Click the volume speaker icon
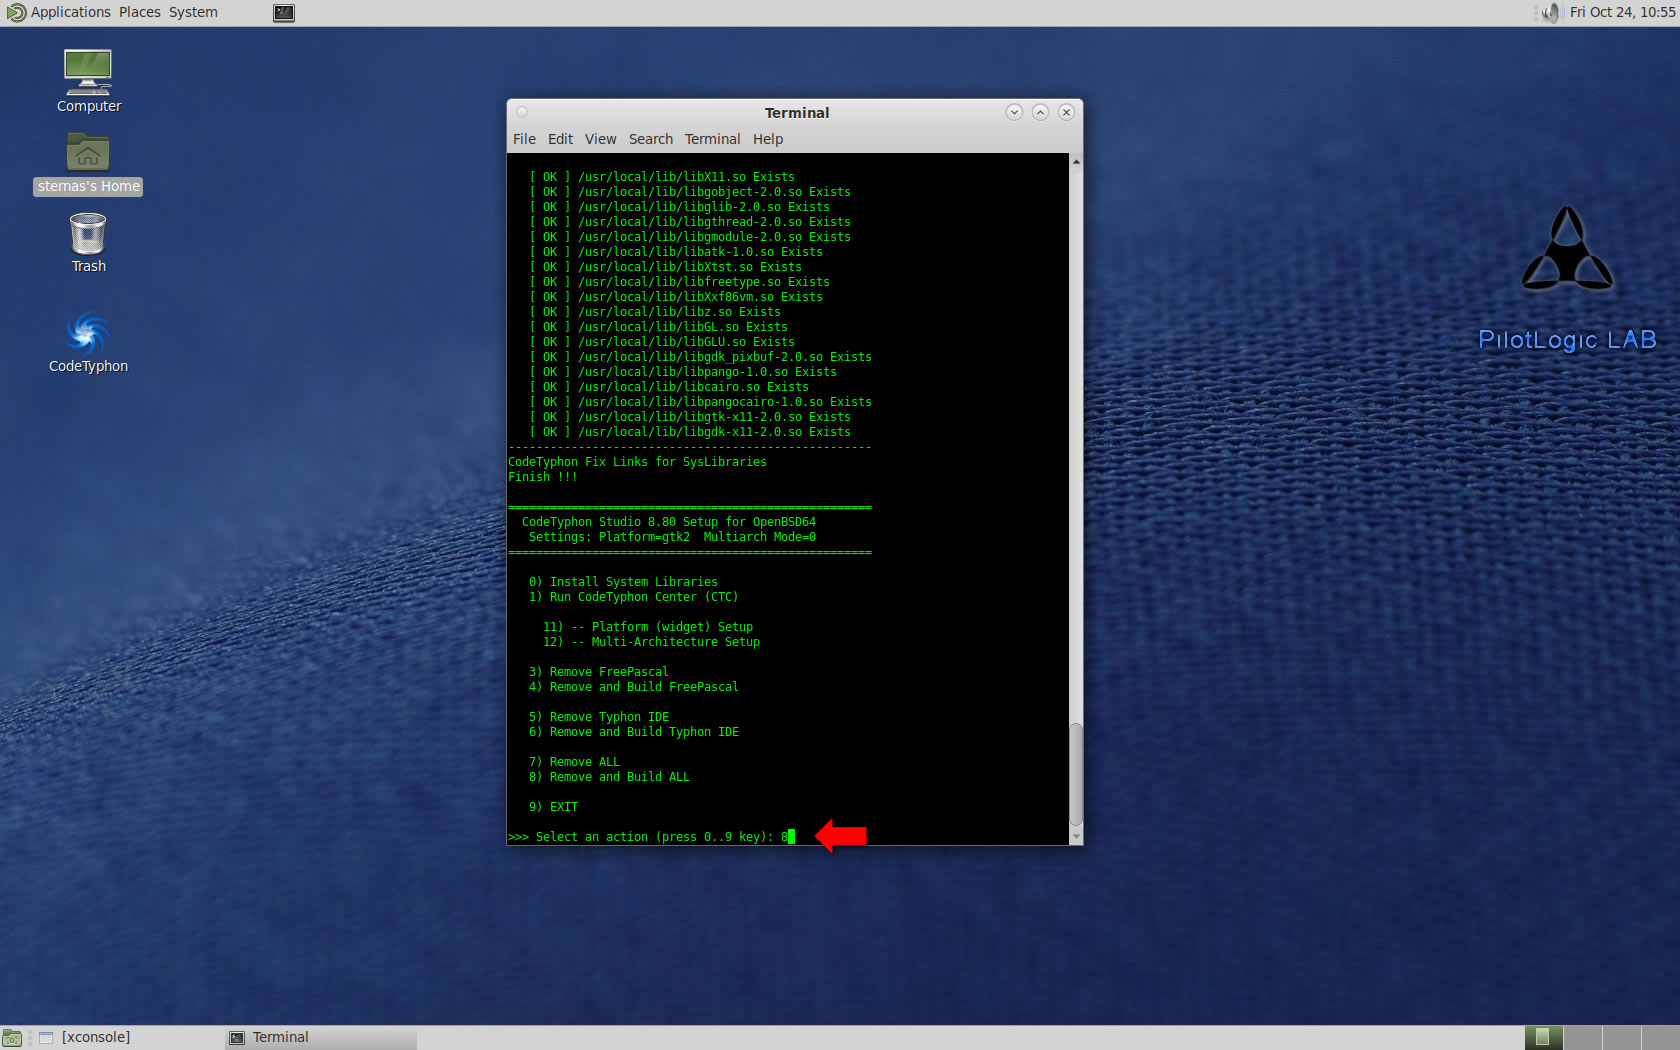 1550,13
